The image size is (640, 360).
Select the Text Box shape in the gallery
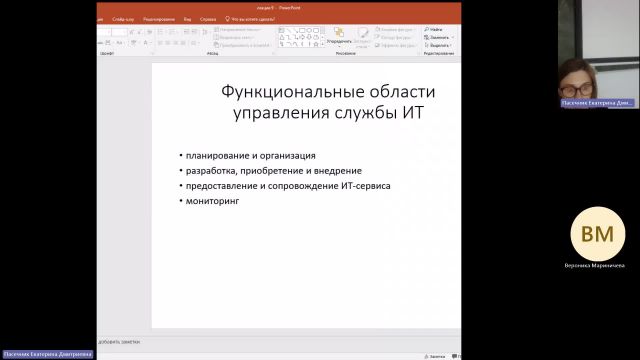coord(282,31)
